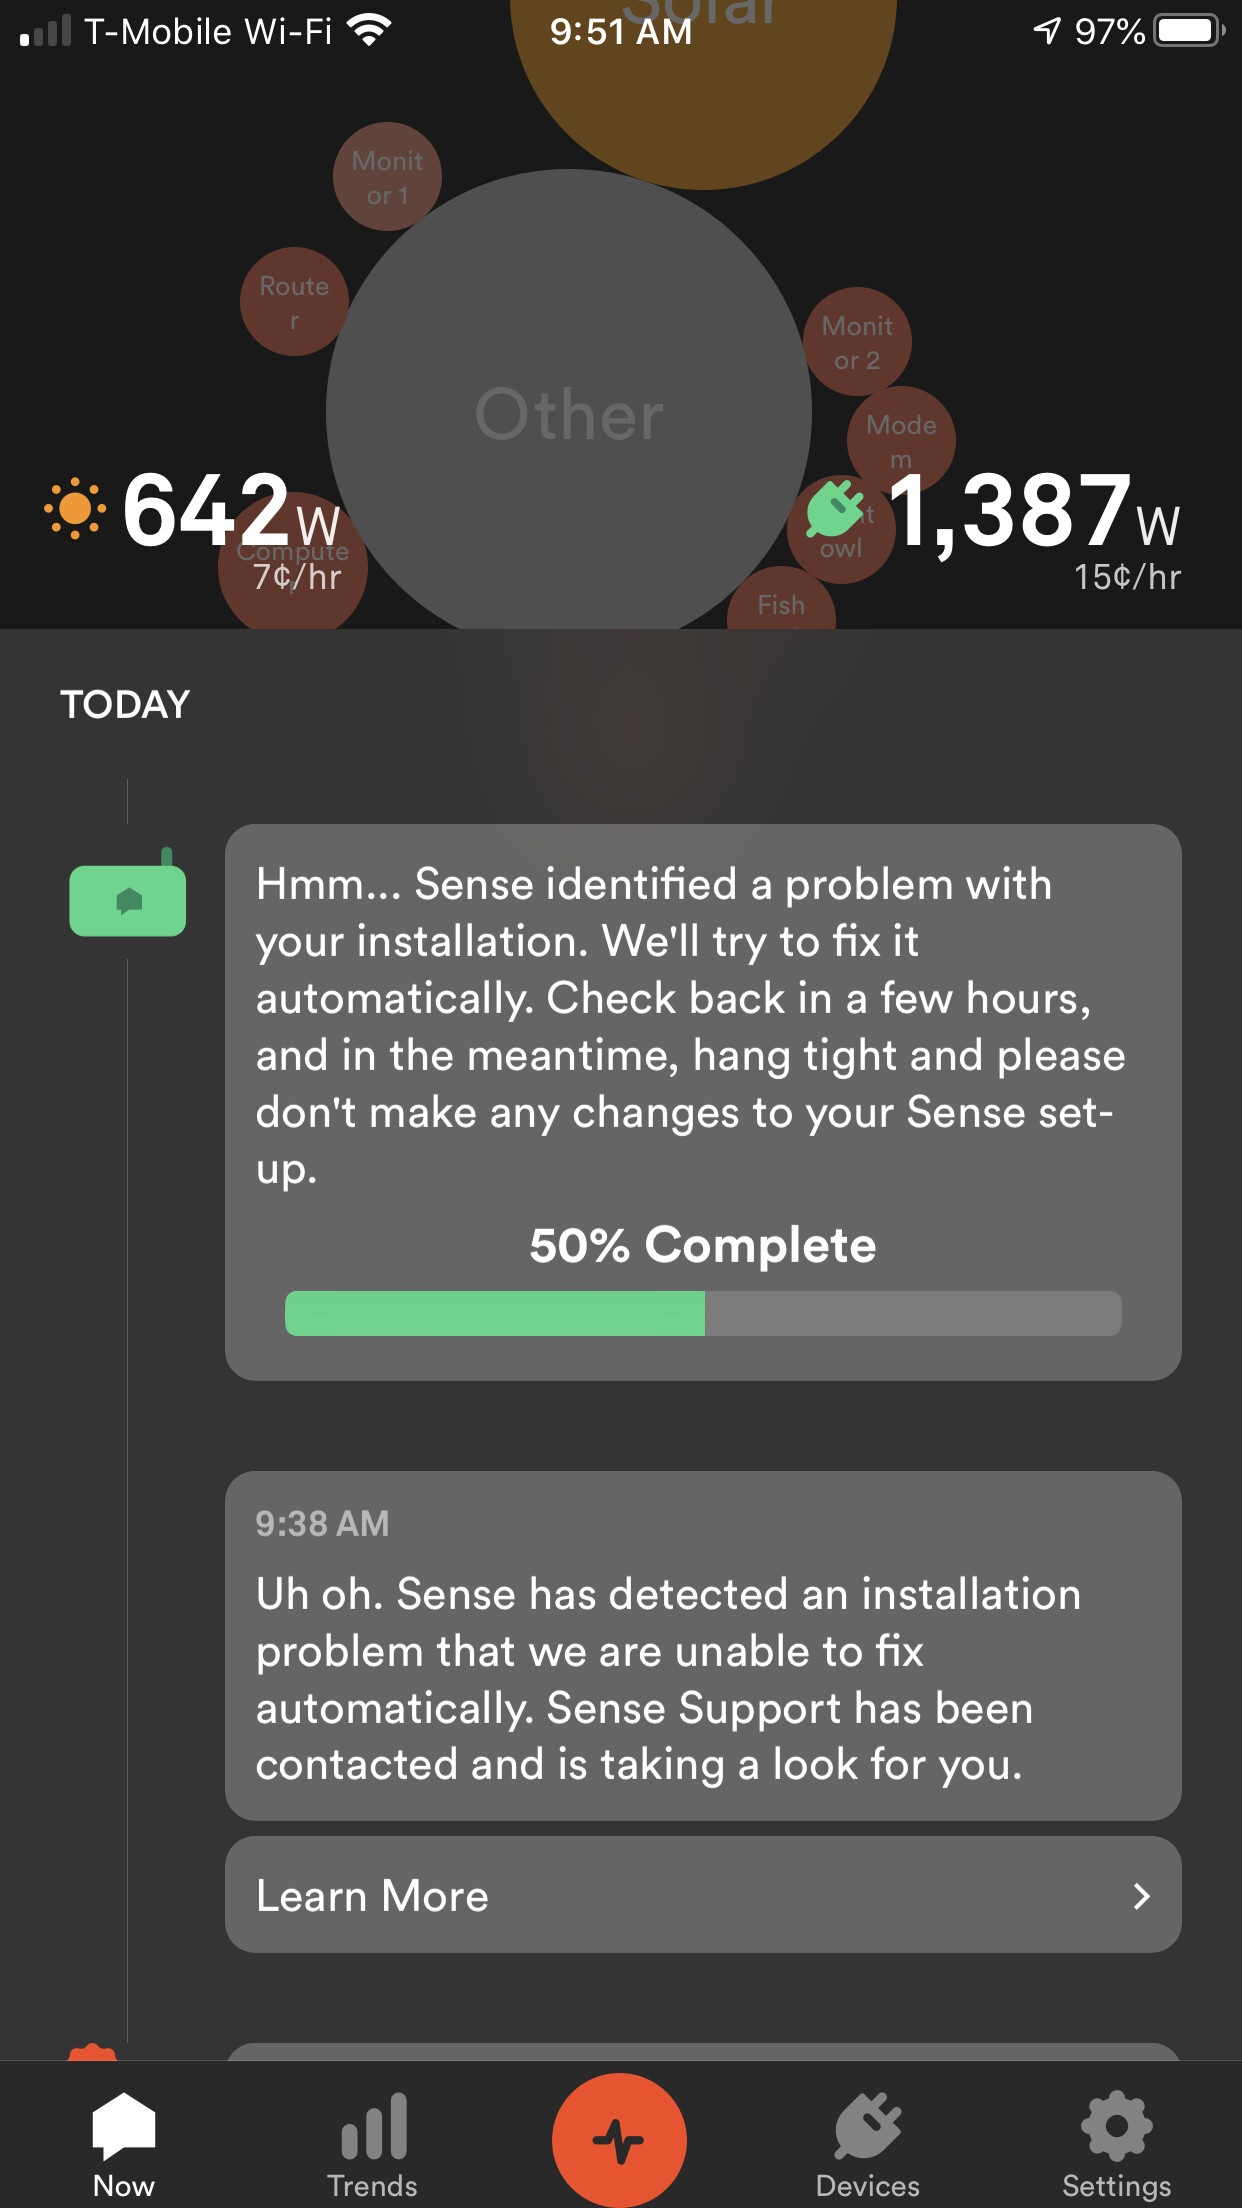This screenshot has width=1242, height=2208.
Task: Tap the Trends bar chart icon
Action: [373, 2127]
